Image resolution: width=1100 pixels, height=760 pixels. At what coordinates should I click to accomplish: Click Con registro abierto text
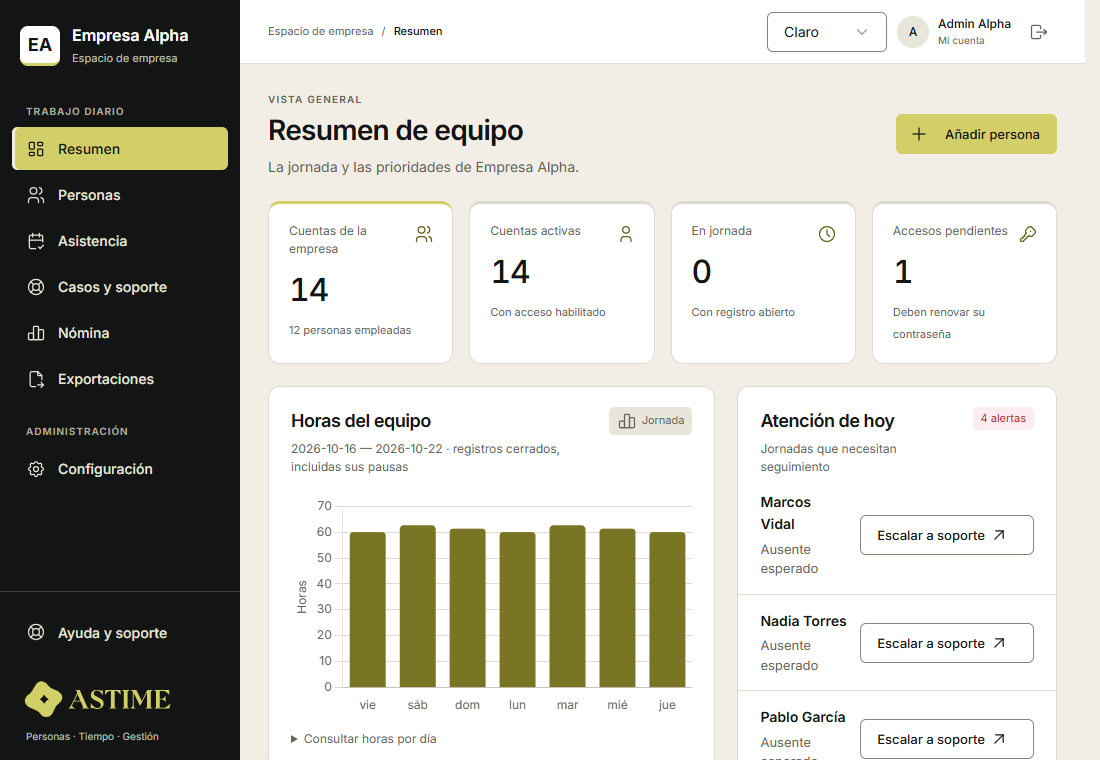(743, 312)
